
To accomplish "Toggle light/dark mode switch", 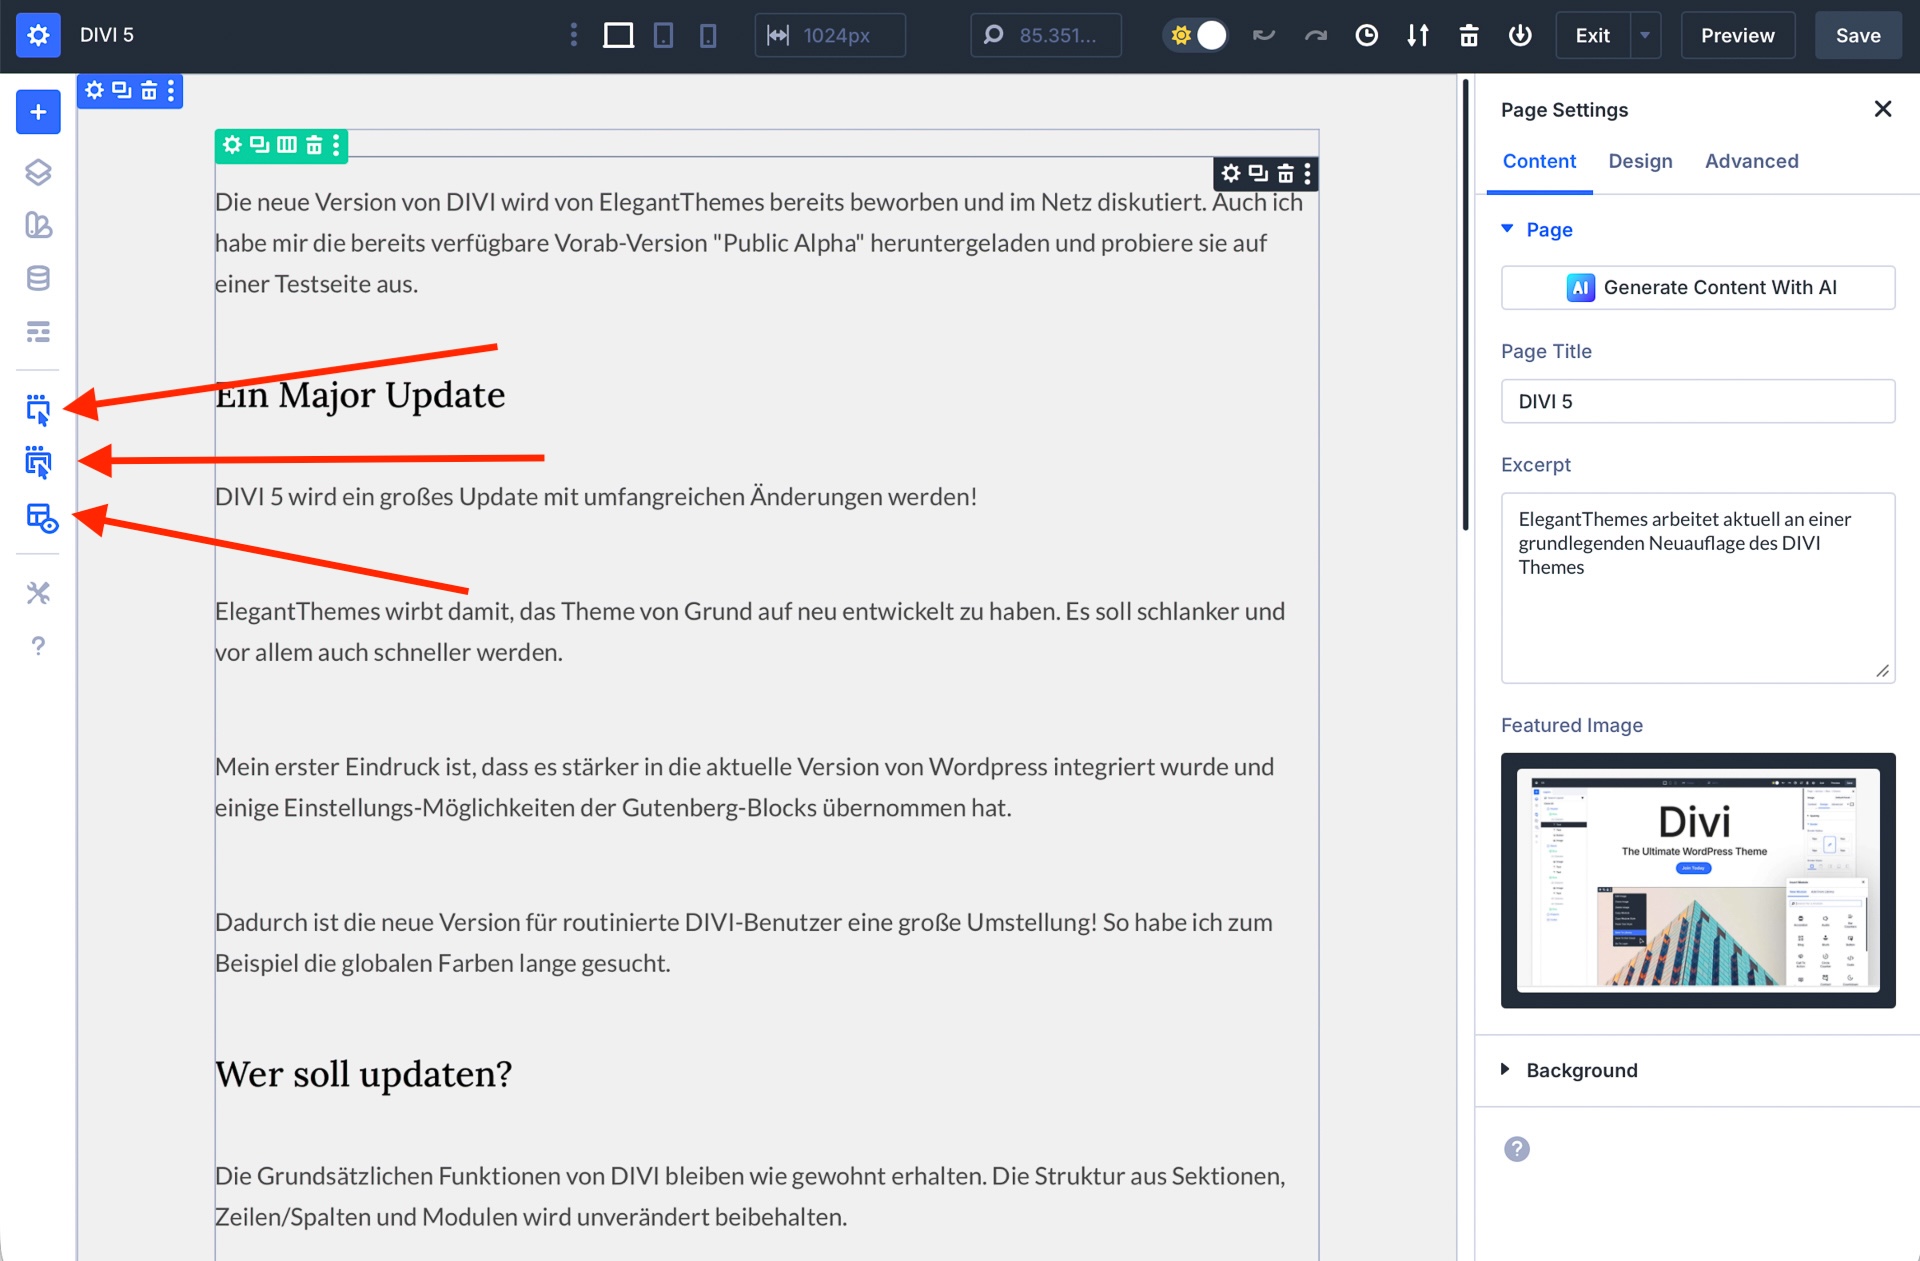I will 1196,35.
